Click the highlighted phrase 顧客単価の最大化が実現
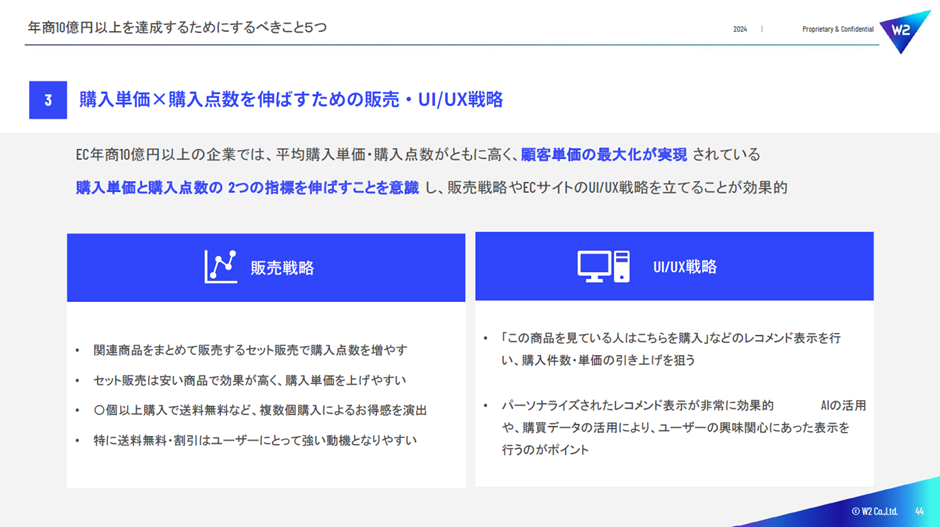The height and width of the screenshot is (527, 940). pyautogui.click(x=604, y=155)
